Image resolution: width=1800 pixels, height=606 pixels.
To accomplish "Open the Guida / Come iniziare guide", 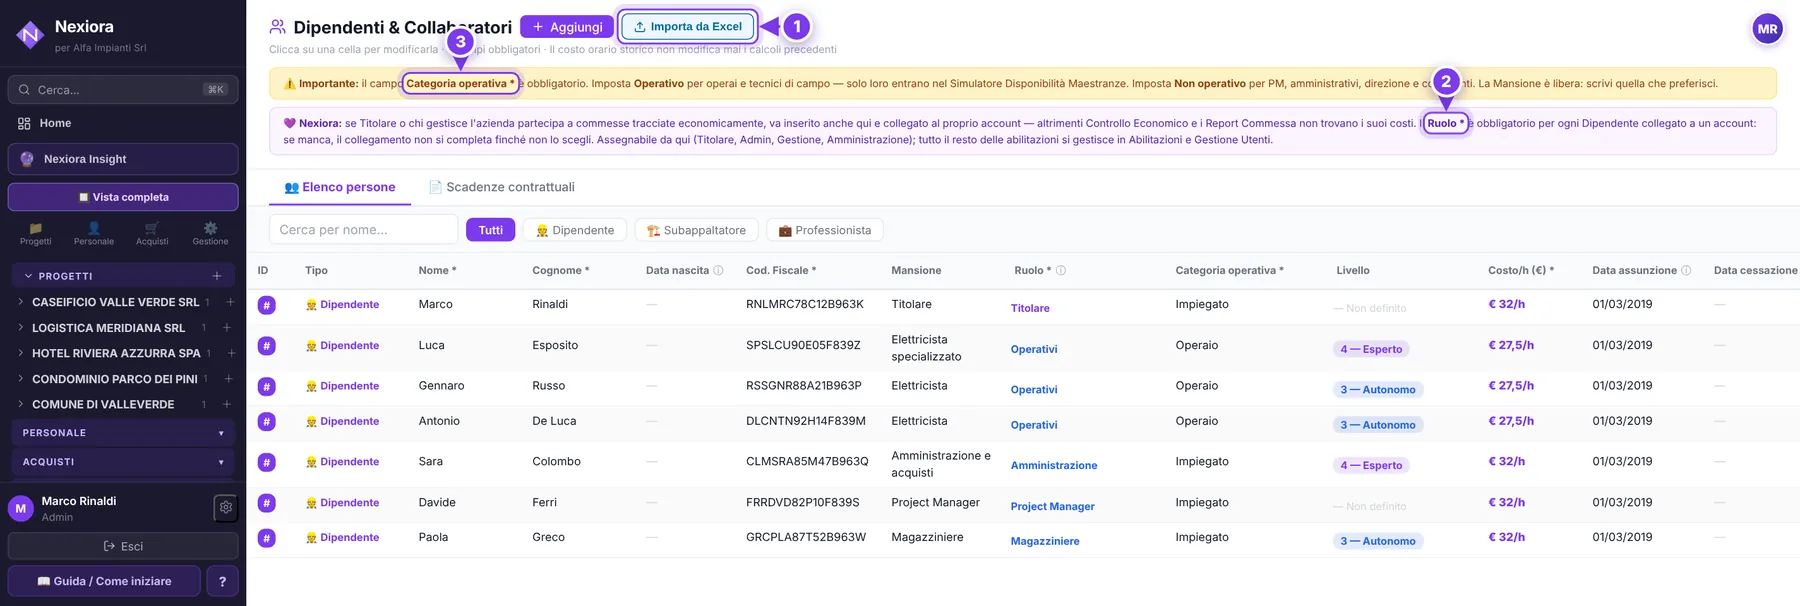I will (x=104, y=581).
